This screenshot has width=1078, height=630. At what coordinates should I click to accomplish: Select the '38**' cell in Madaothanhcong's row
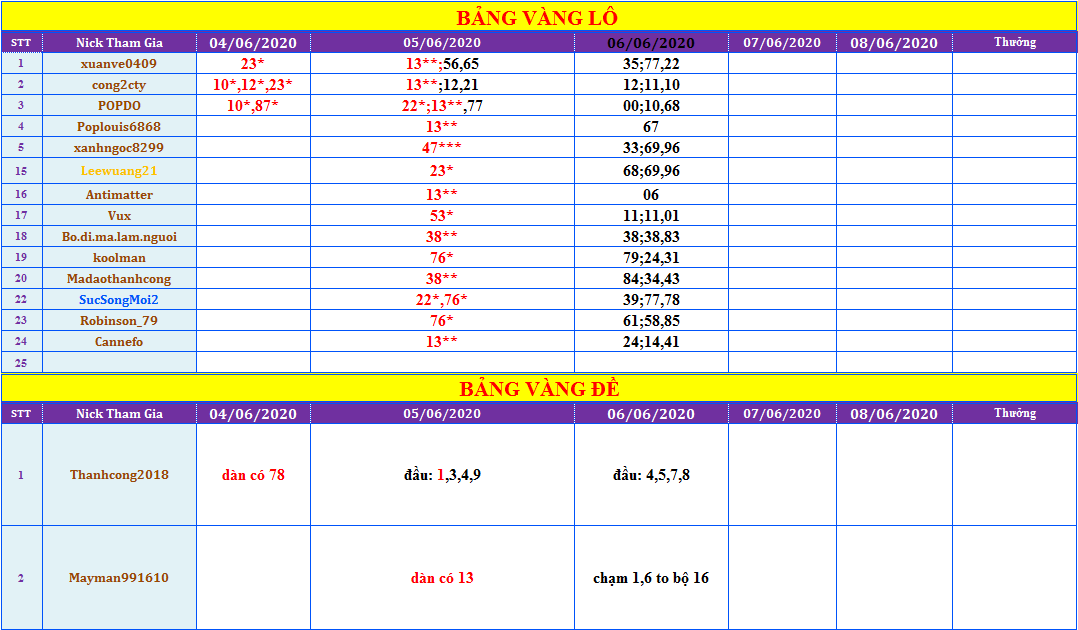pyautogui.click(x=442, y=279)
